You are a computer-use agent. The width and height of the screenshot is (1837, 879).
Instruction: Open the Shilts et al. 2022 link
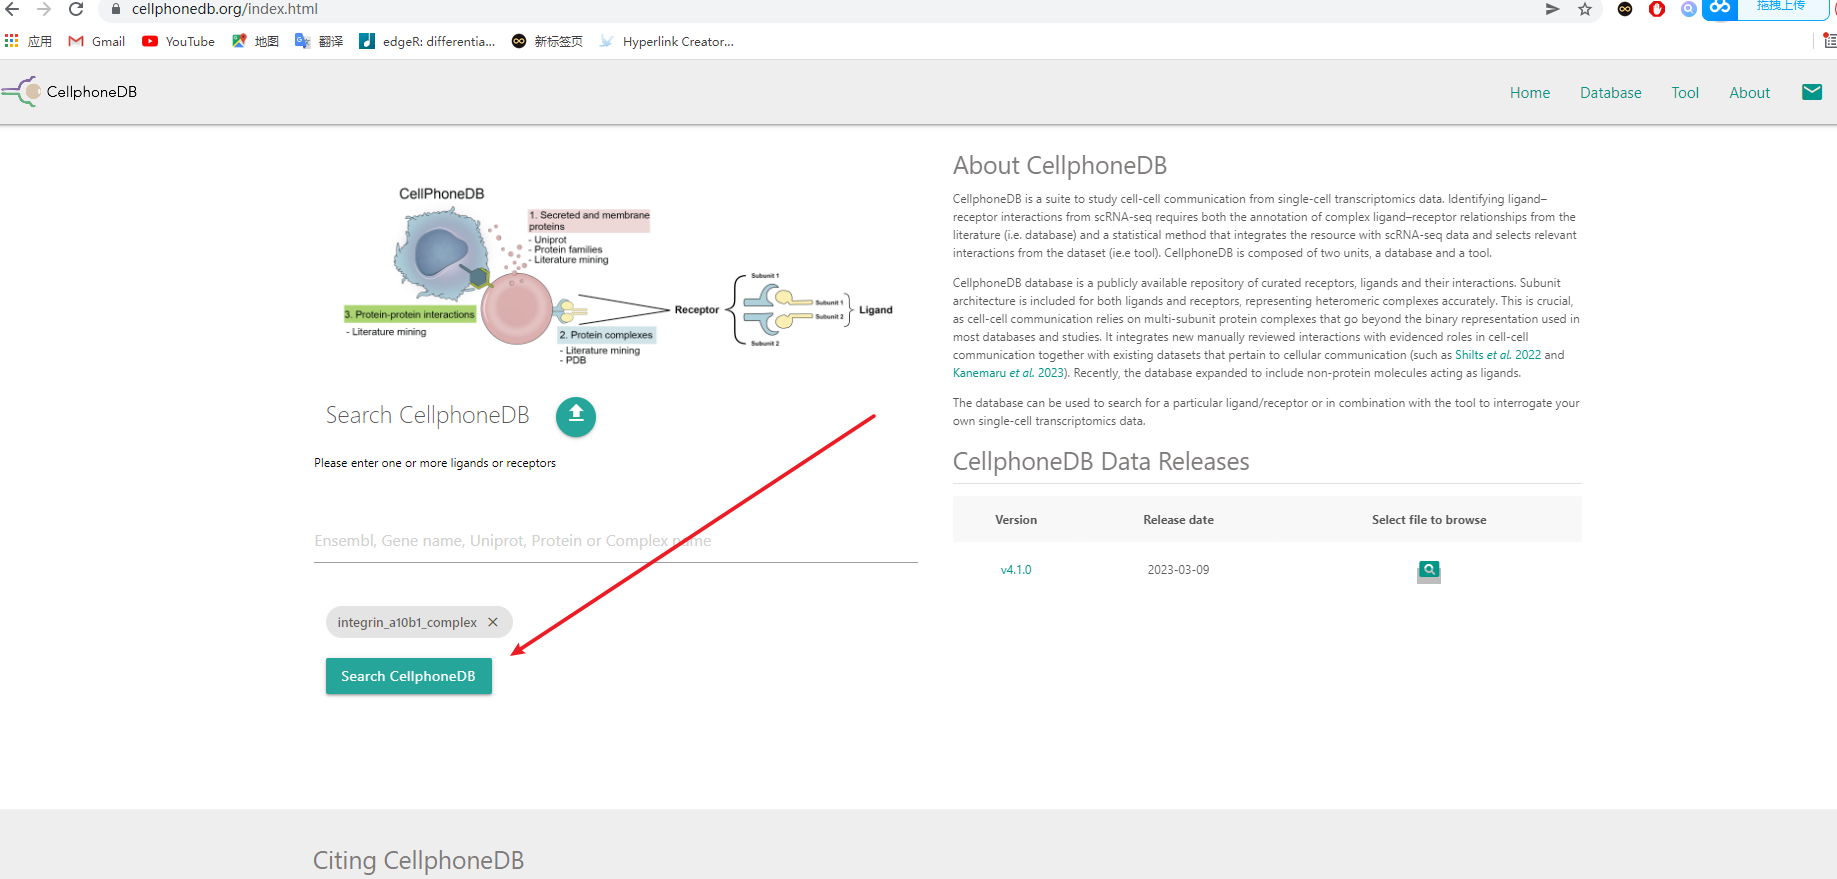pyautogui.click(x=1497, y=355)
